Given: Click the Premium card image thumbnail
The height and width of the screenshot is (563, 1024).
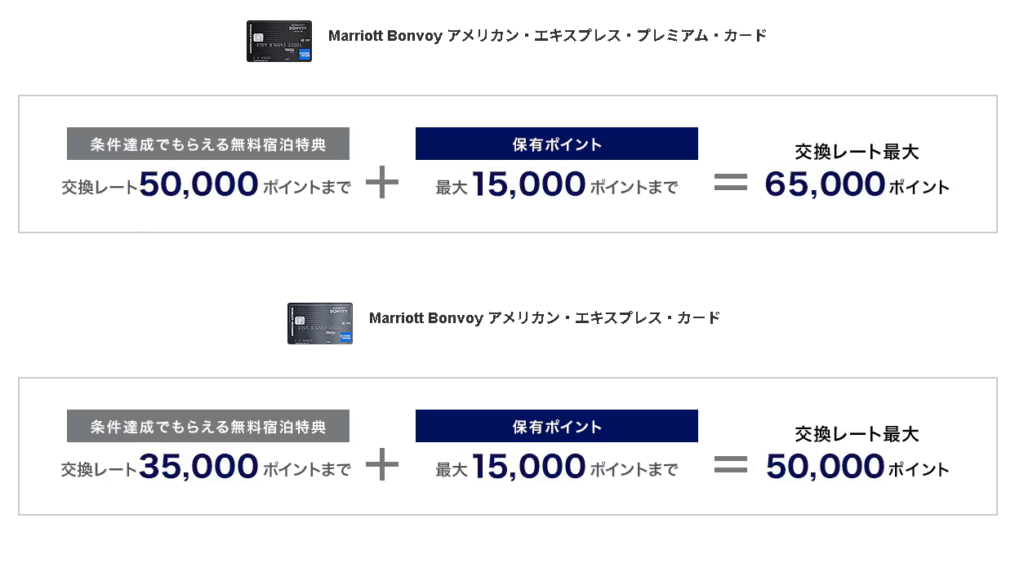Looking at the screenshot, I should (x=279, y=41).
